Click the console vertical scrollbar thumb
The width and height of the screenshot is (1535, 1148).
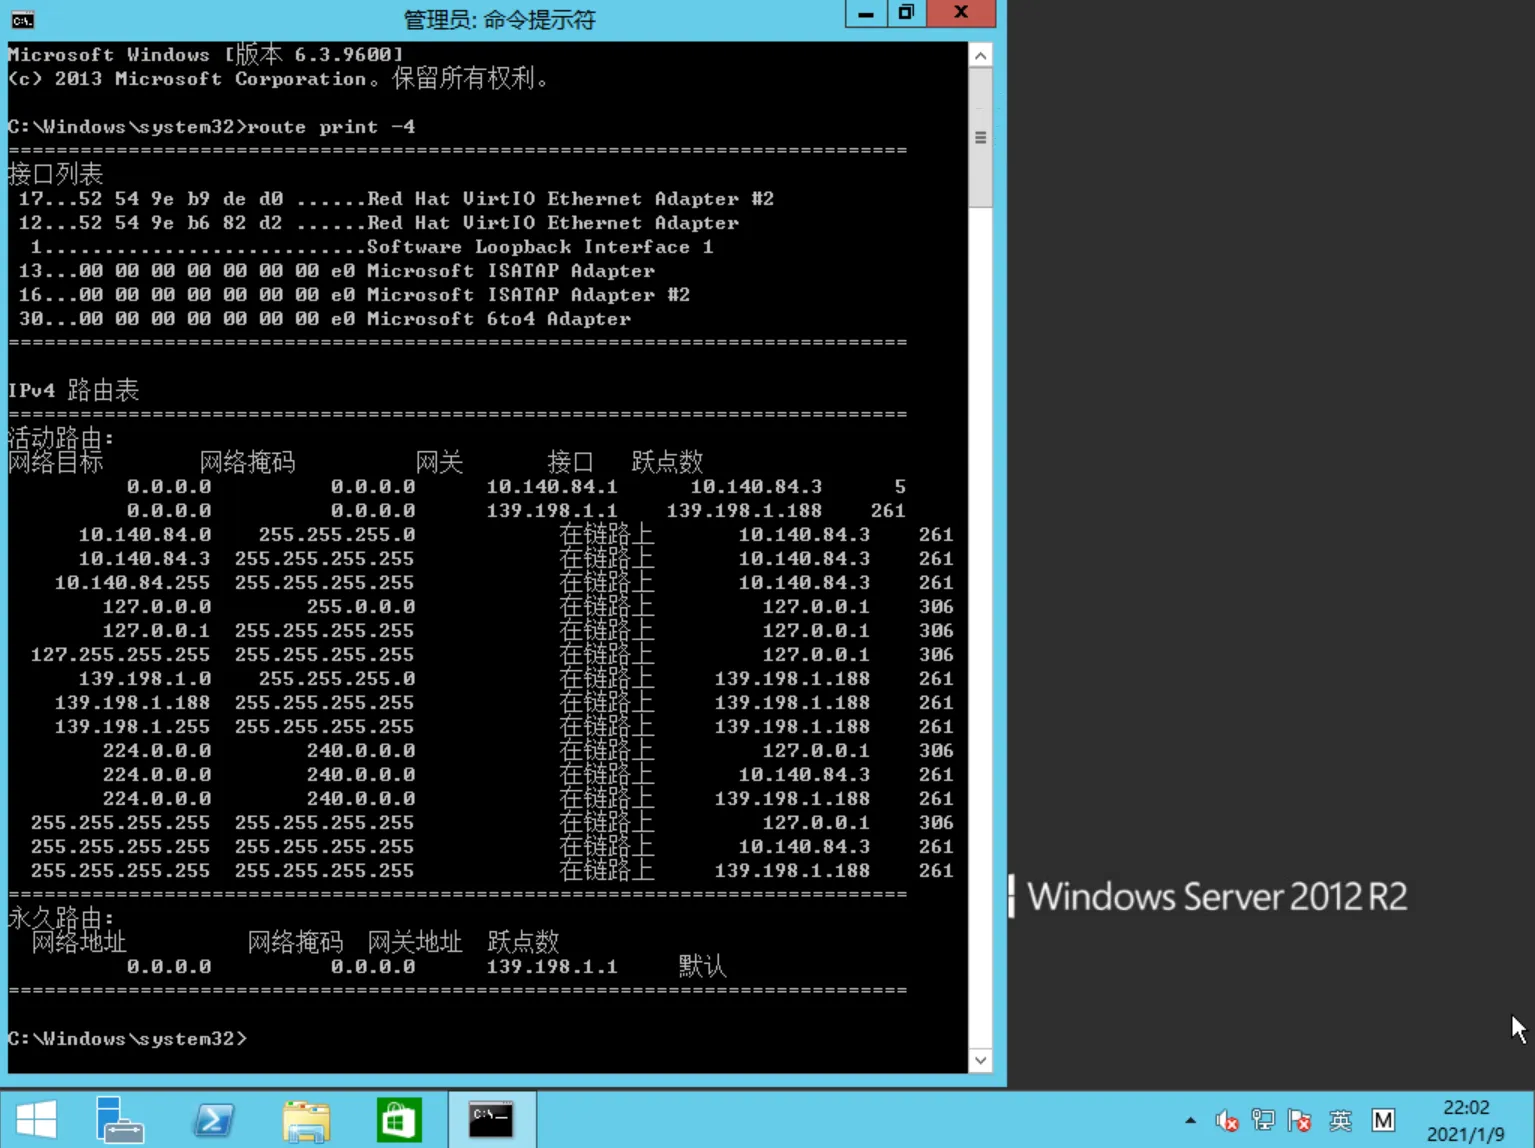(980, 138)
